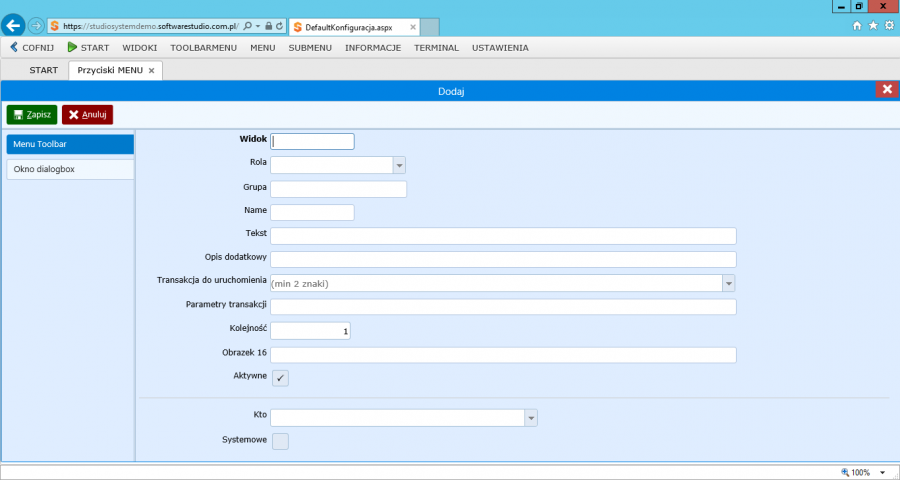
Task: Switch to the START tab
Action: [44, 70]
